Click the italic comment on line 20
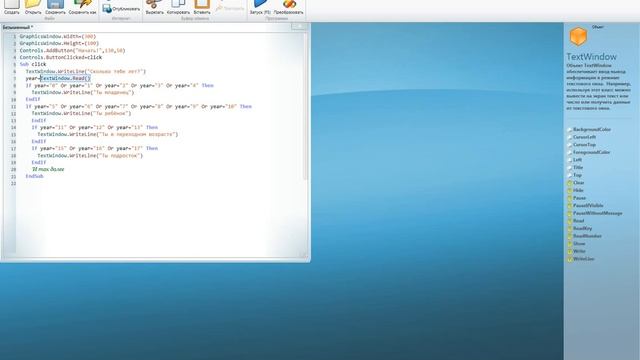The width and height of the screenshot is (640, 360). point(48,169)
